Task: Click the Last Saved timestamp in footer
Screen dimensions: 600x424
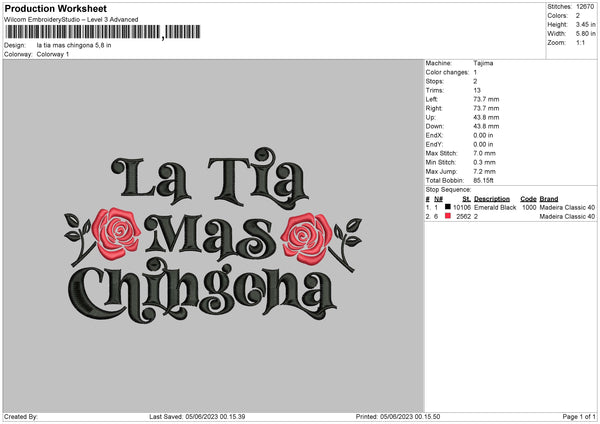Action: coord(197,416)
